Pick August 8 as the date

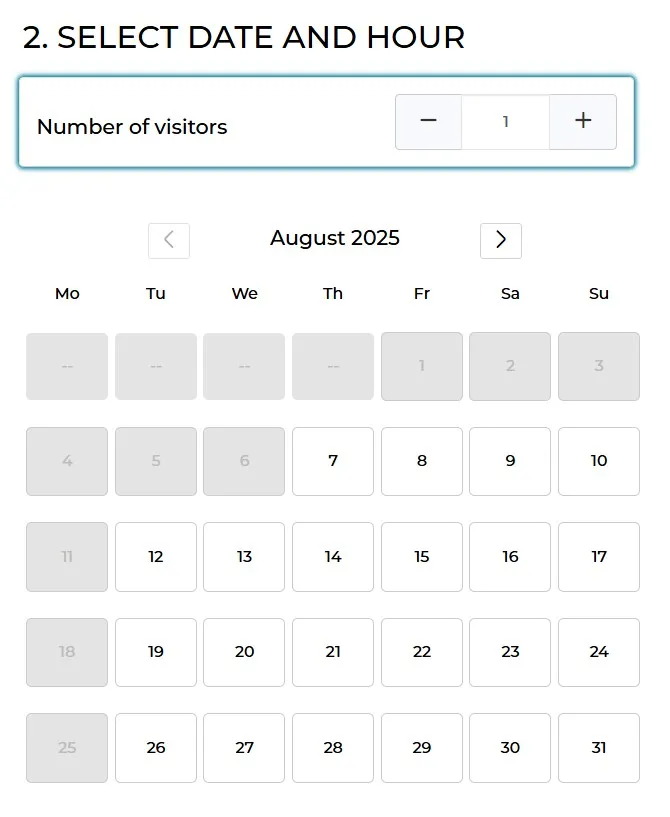(422, 461)
